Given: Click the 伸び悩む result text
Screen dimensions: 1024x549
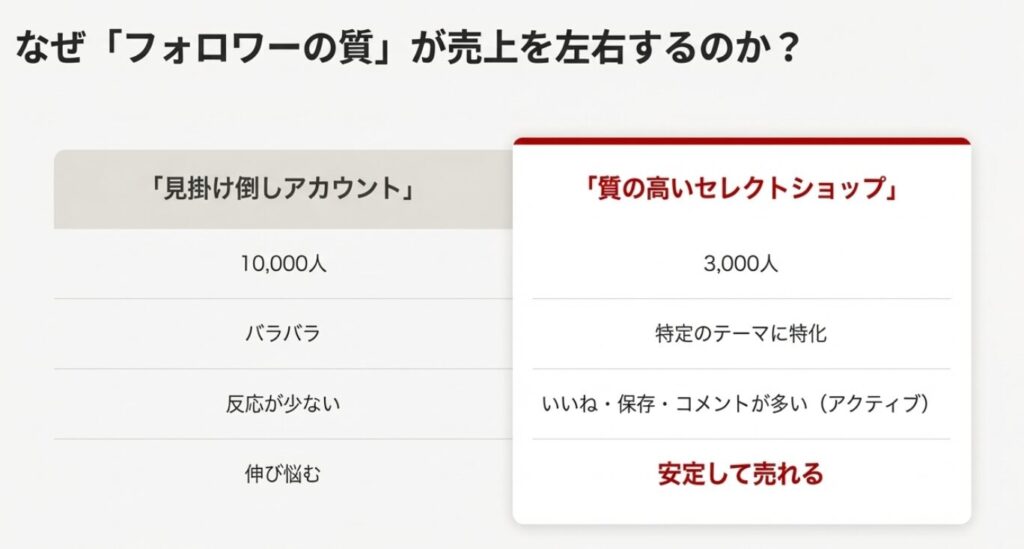Looking at the screenshot, I should [283, 474].
